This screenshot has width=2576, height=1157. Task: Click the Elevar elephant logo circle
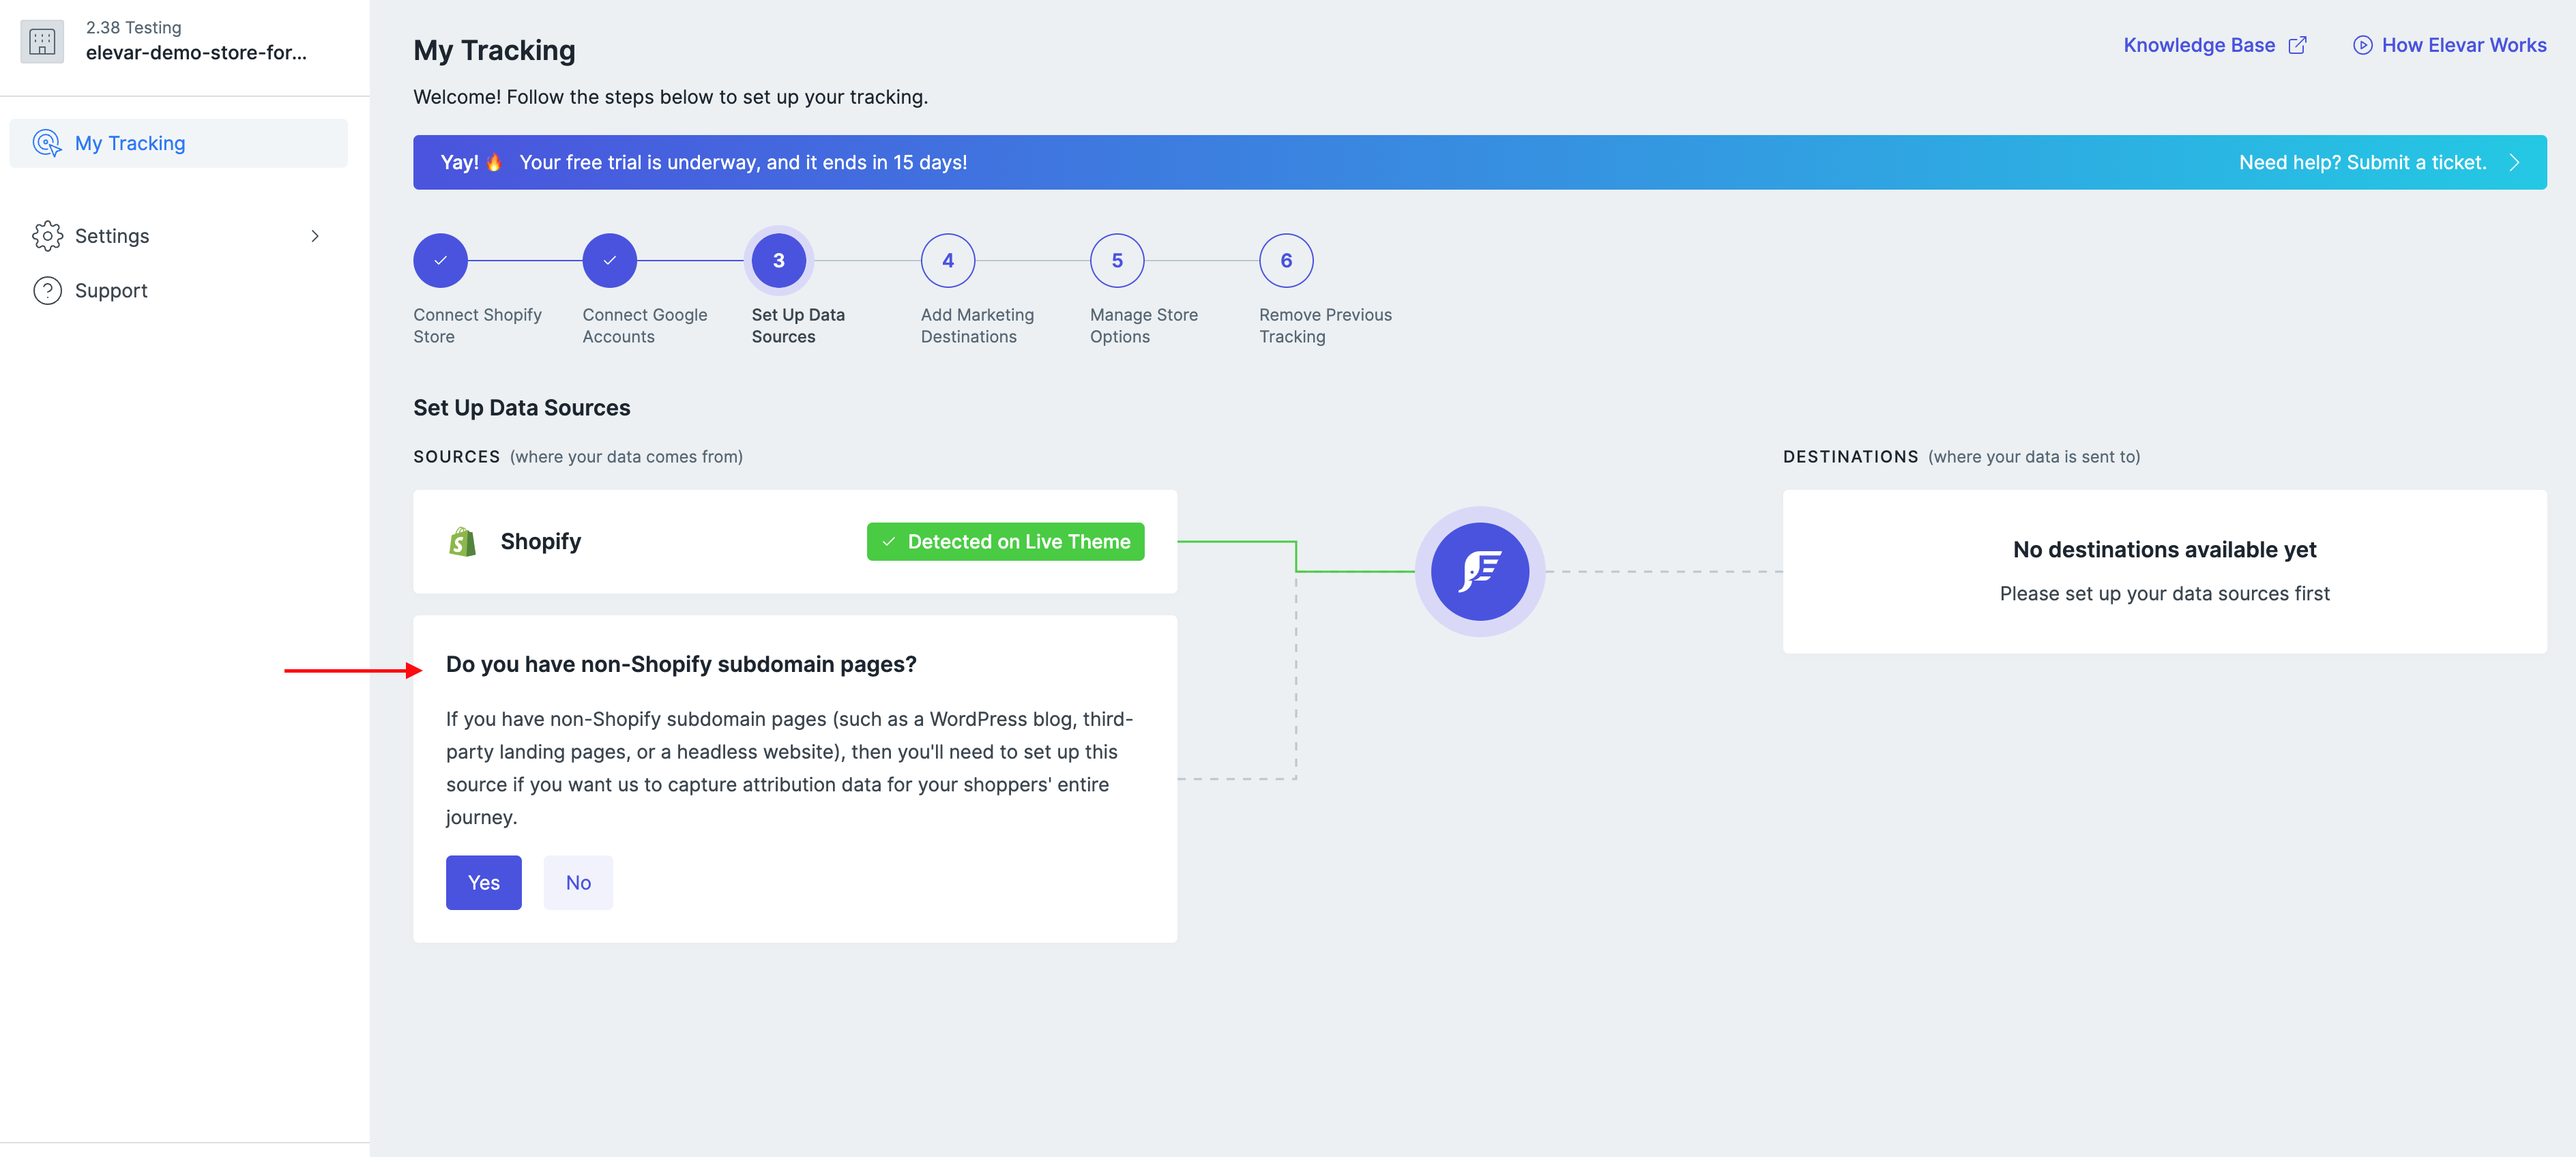point(1479,572)
